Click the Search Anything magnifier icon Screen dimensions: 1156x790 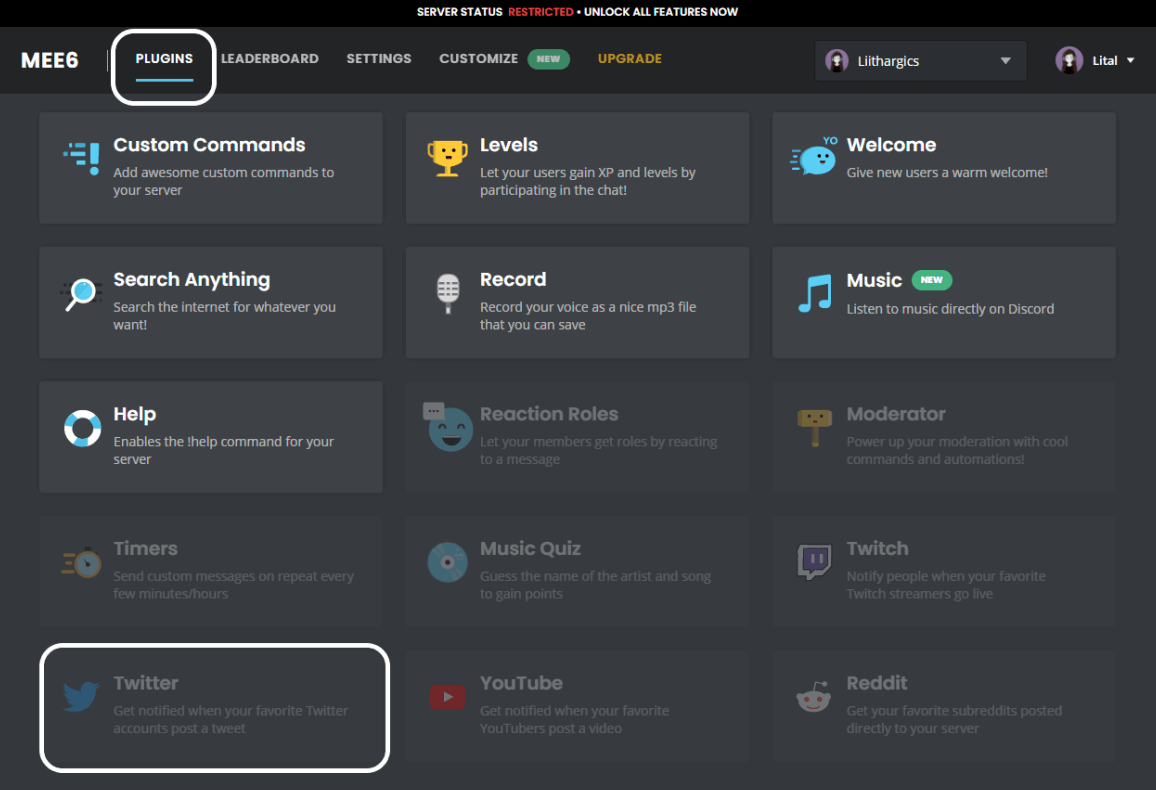(80, 294)
